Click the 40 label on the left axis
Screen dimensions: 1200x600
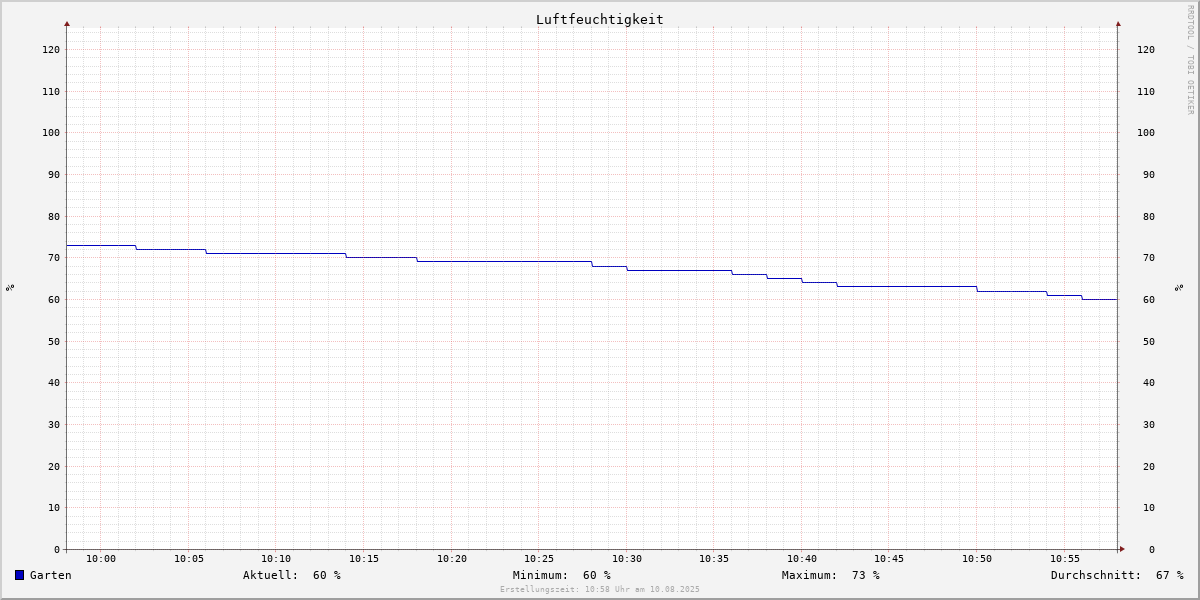[54, 383]
